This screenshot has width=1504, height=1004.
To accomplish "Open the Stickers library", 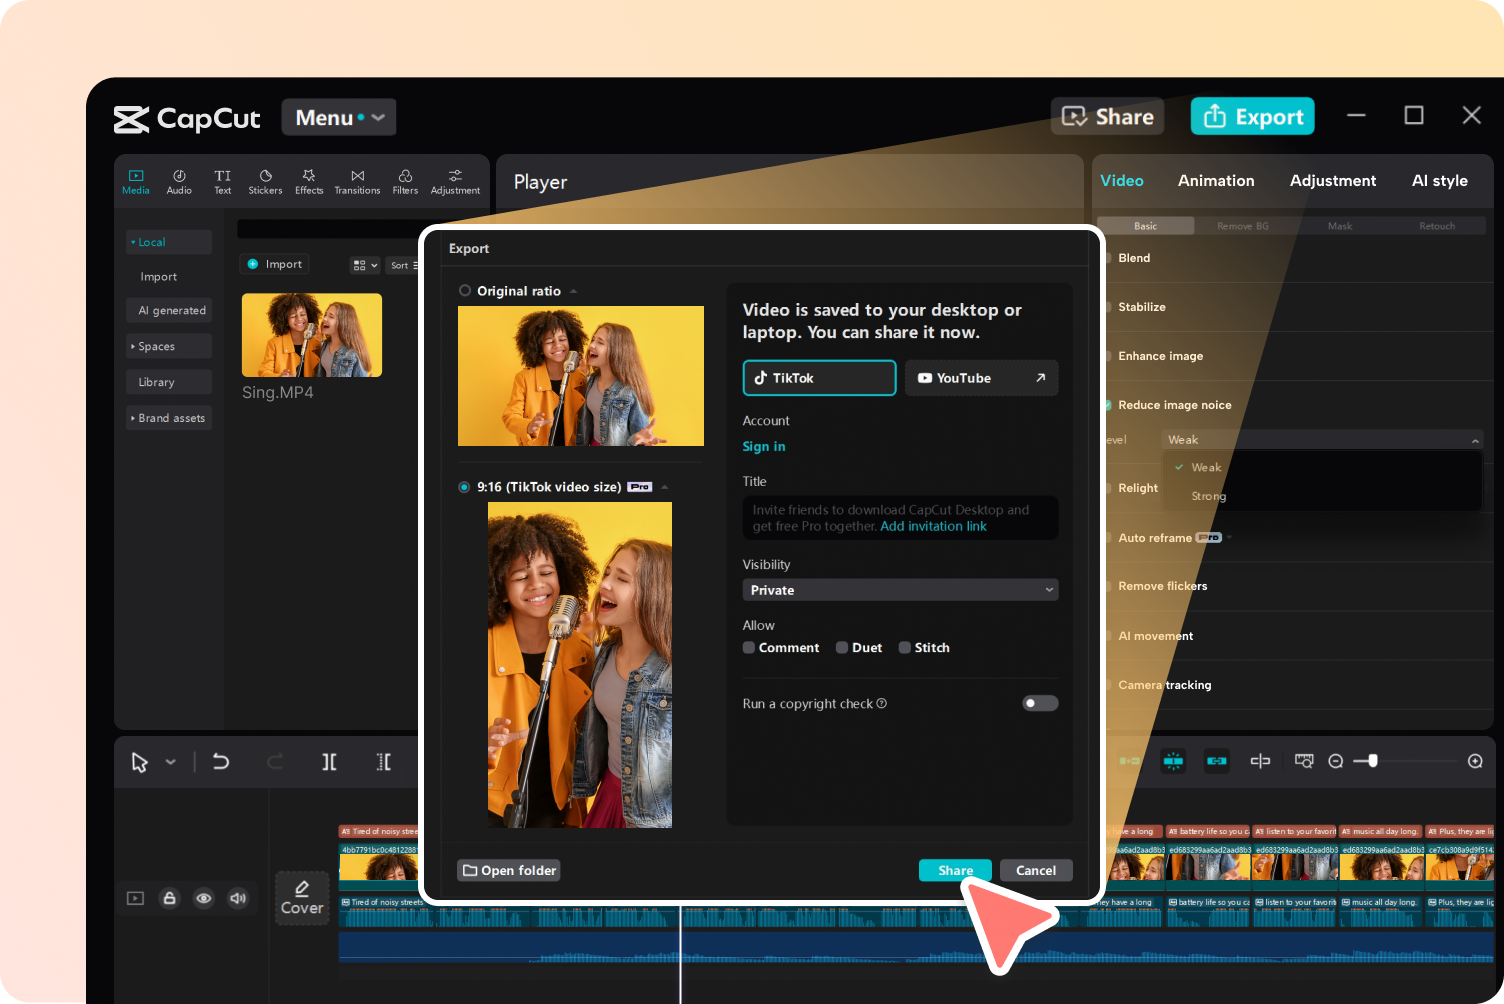I will 265,181.
